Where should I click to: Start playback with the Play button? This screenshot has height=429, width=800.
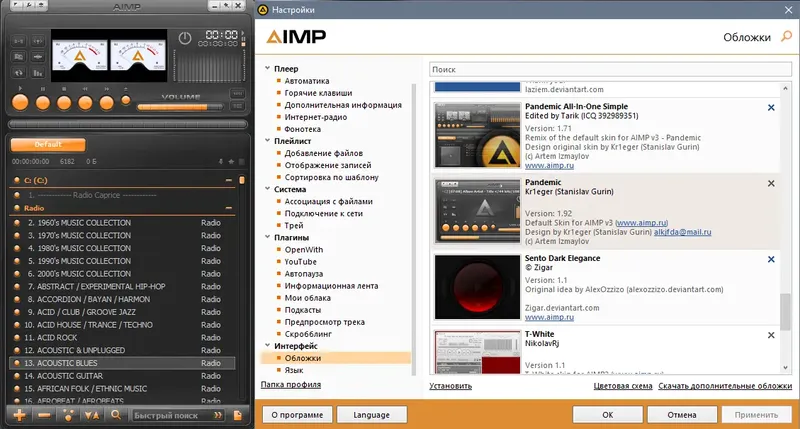pos(20,103)
